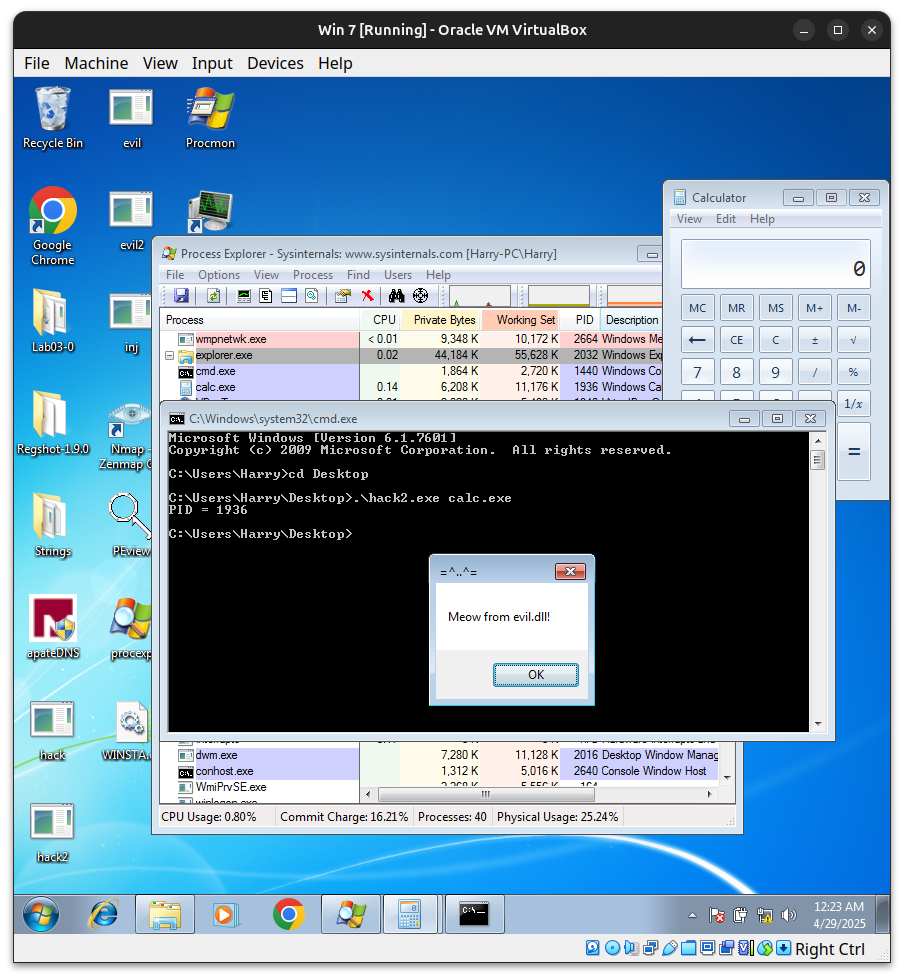This screenshot has height=979, width=904.
Task: Open Process Explorer Find menu
Action: 358,275
